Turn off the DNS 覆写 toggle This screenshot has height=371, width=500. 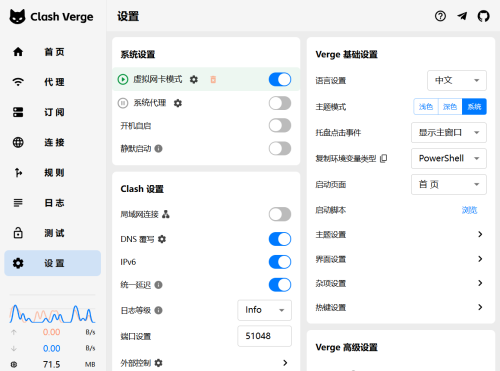click(280, 239)
